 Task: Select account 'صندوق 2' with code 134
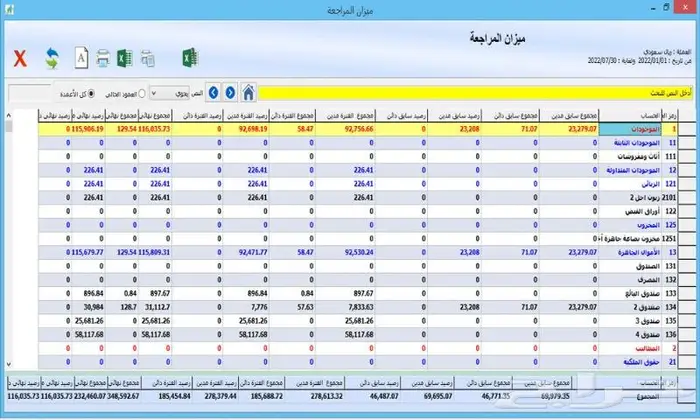pos(629,307)
